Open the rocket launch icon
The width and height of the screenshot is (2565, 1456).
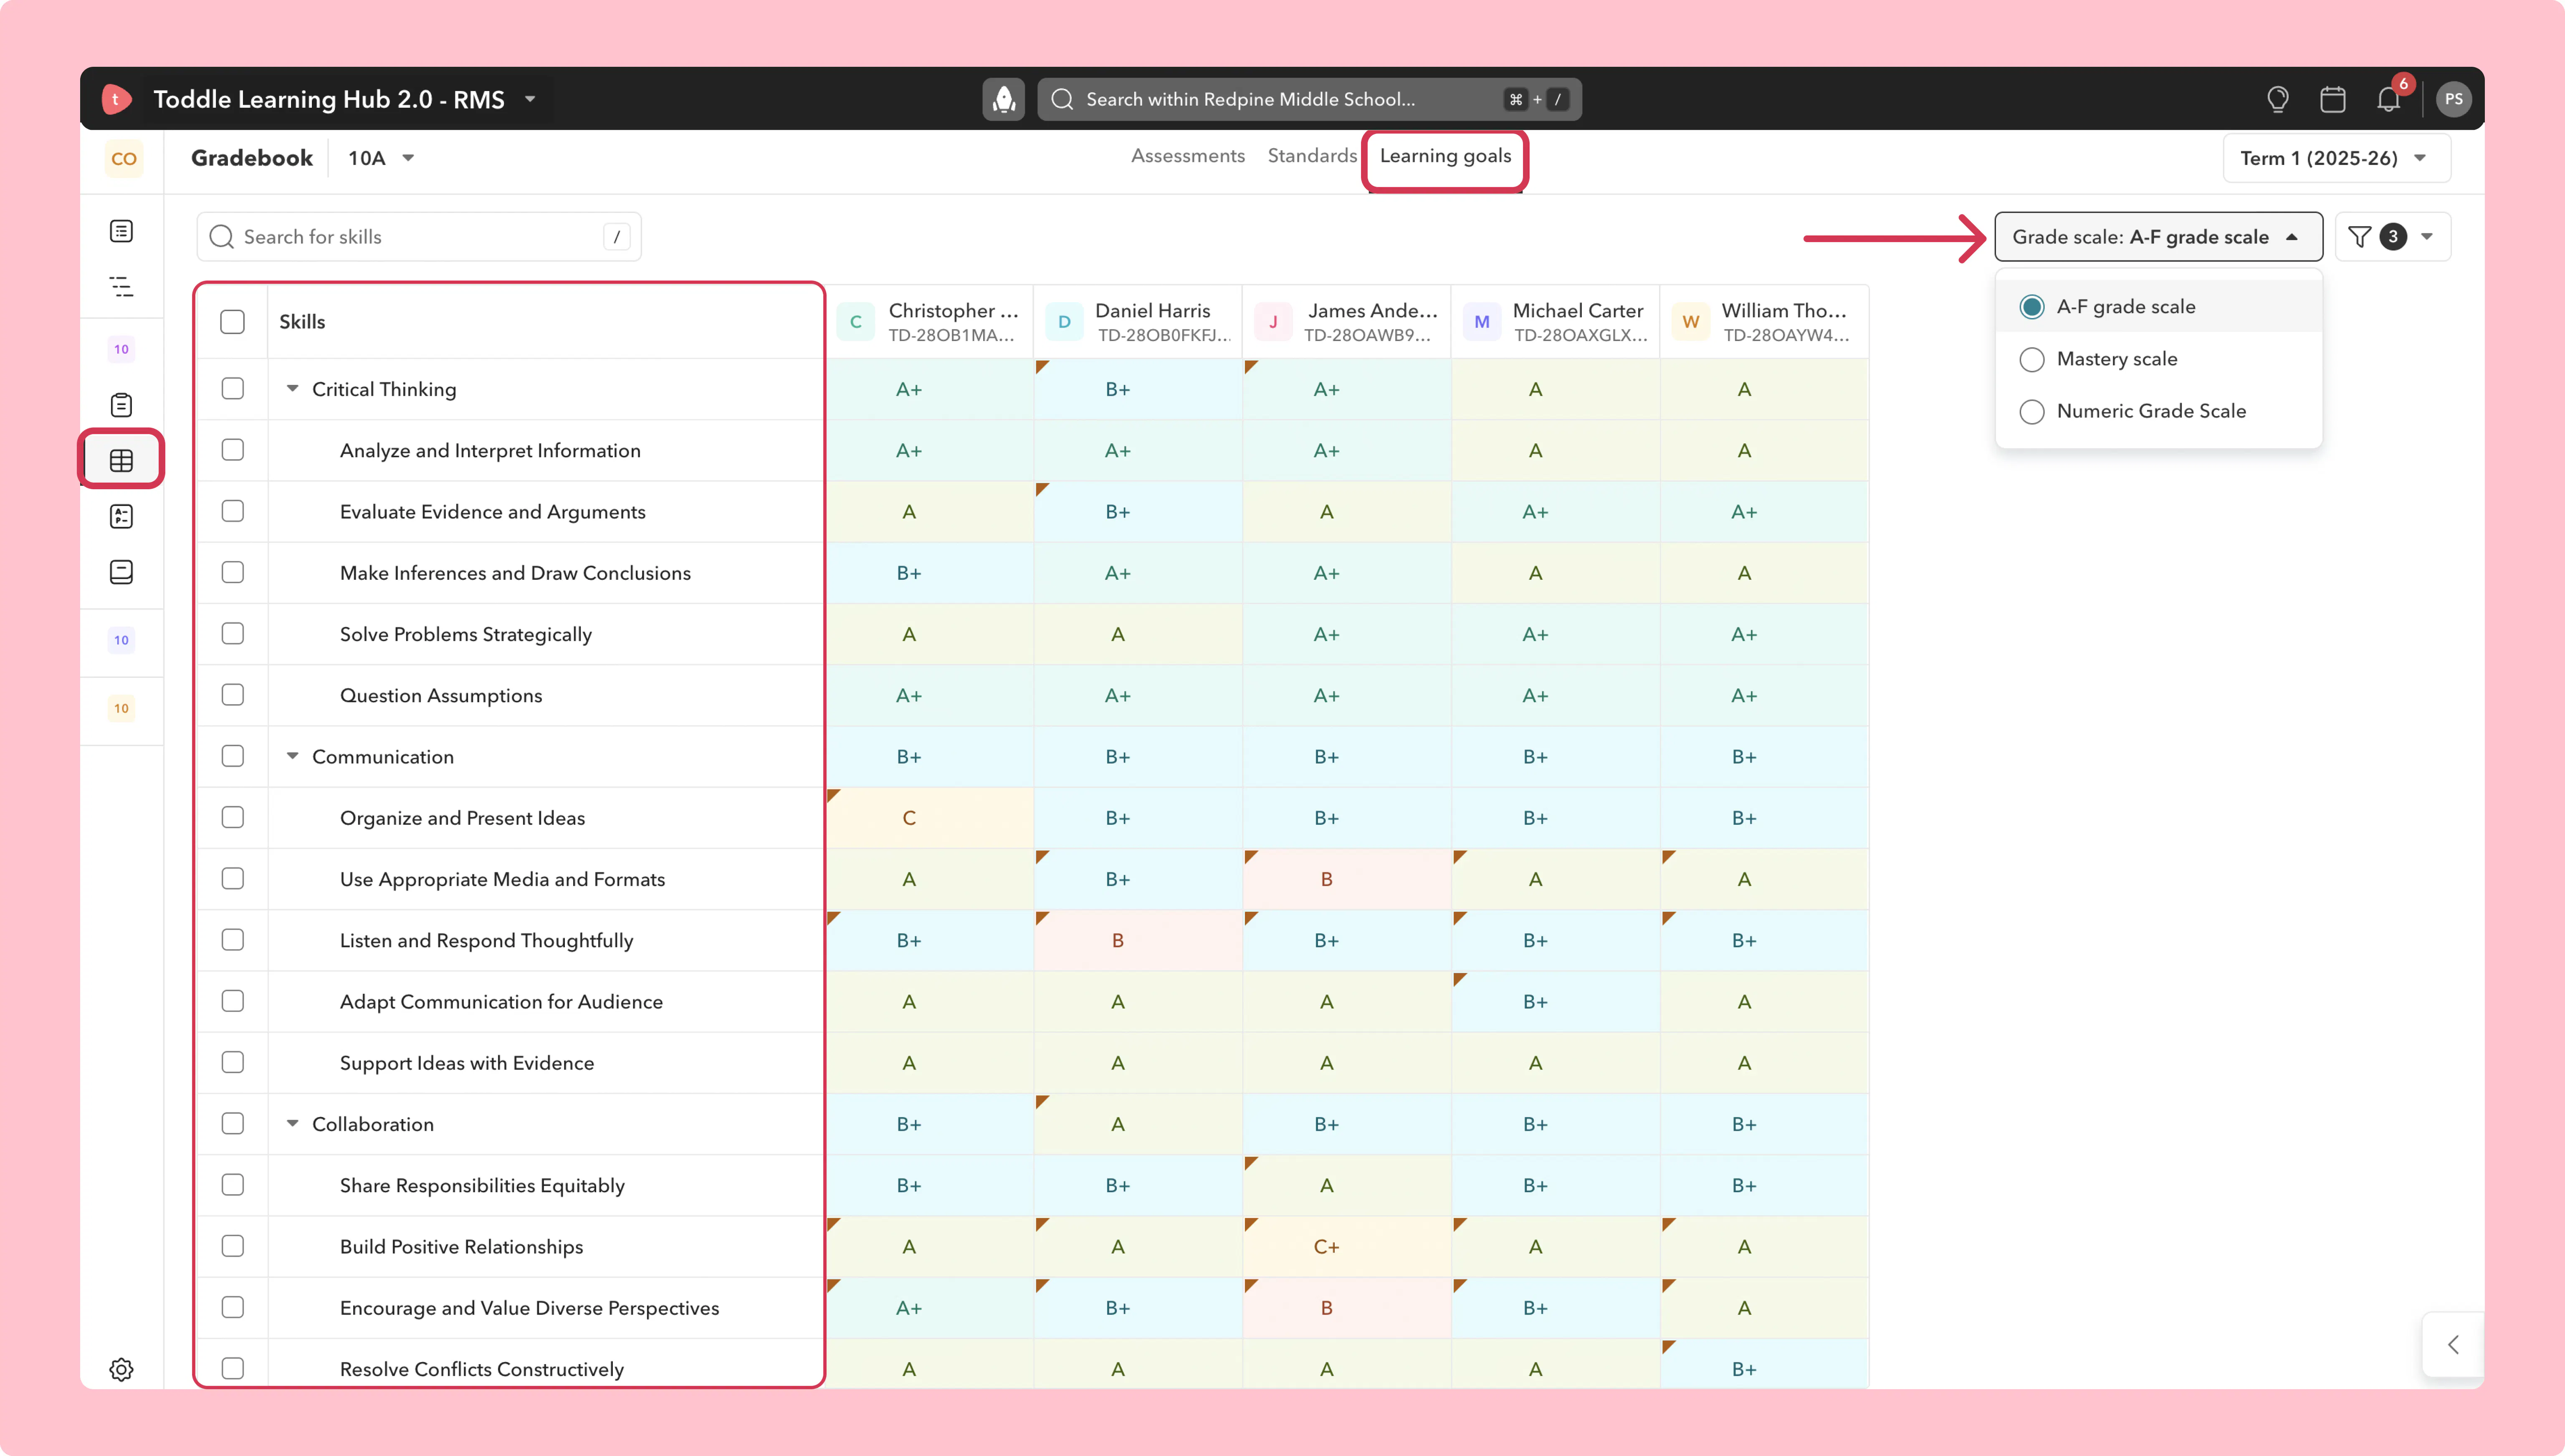coord(1003,99)
